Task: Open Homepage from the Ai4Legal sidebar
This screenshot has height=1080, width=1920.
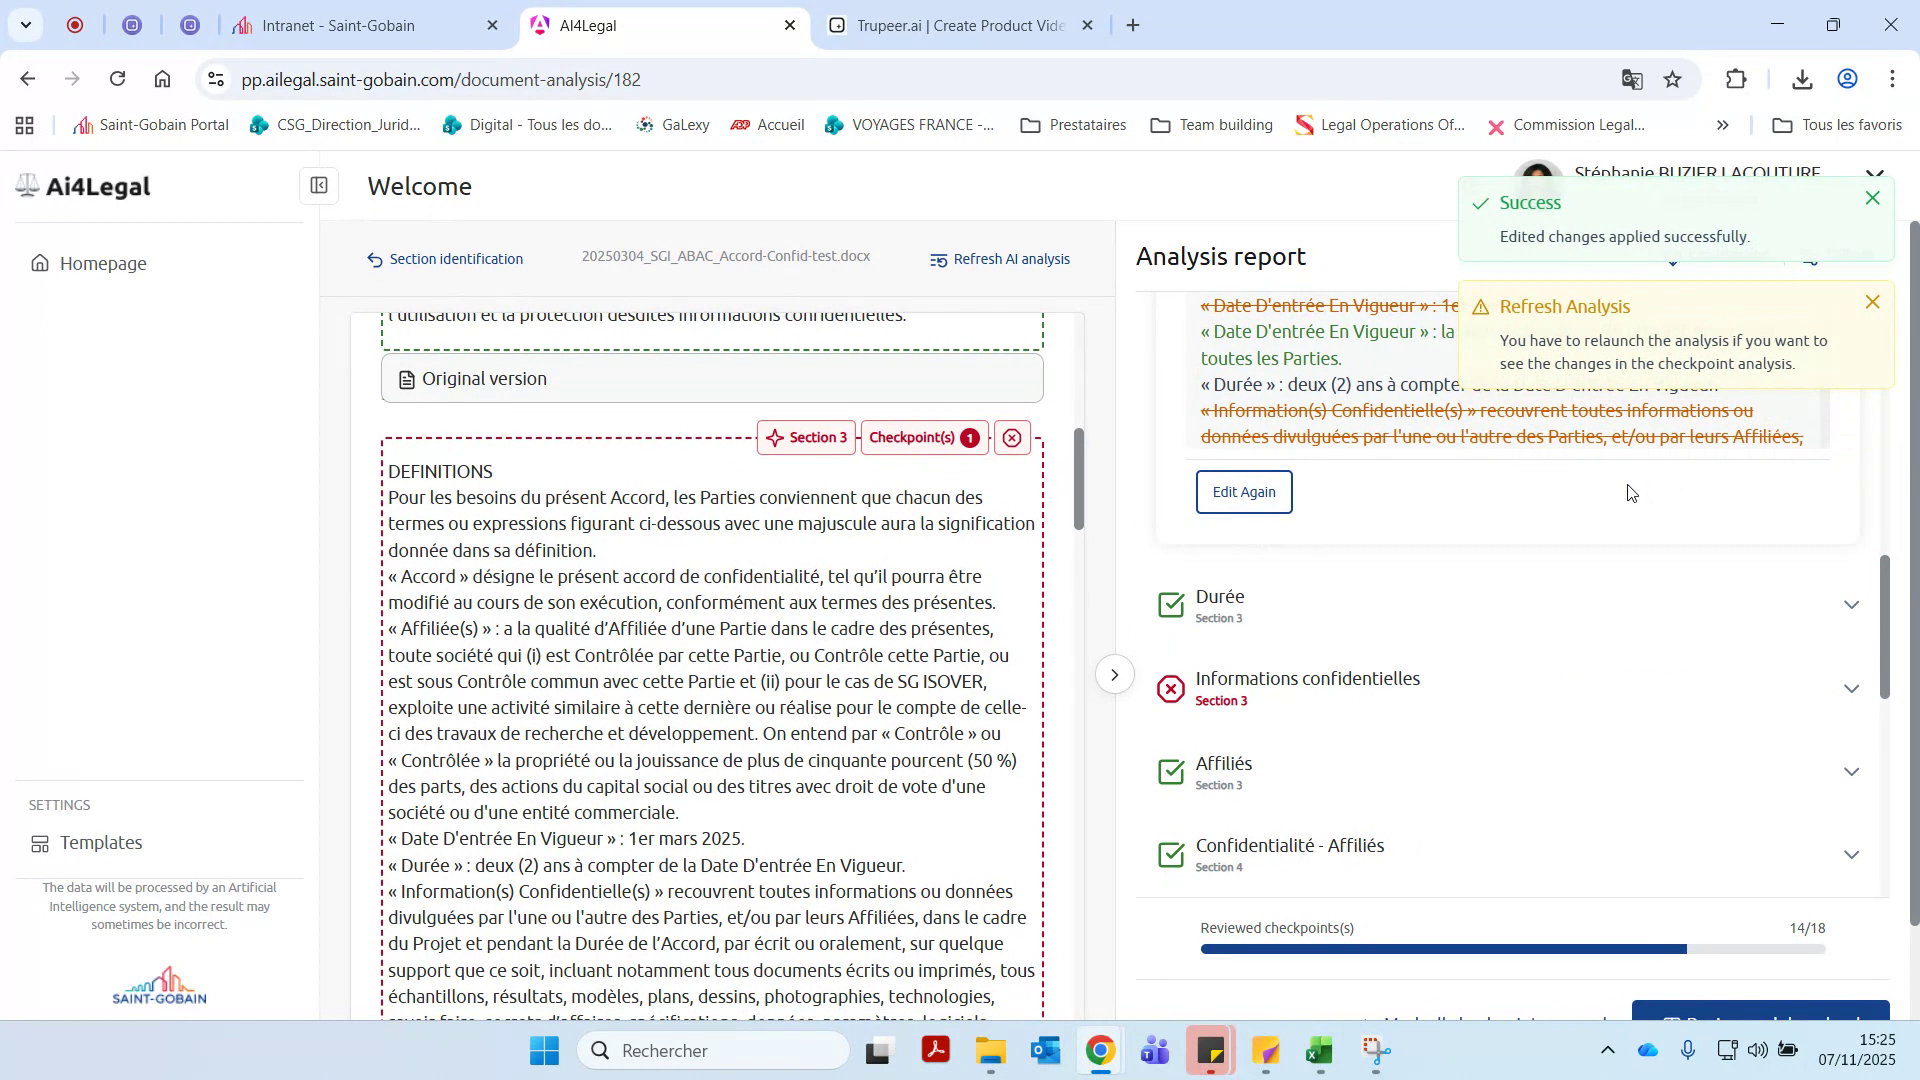Action: [102, 263]
